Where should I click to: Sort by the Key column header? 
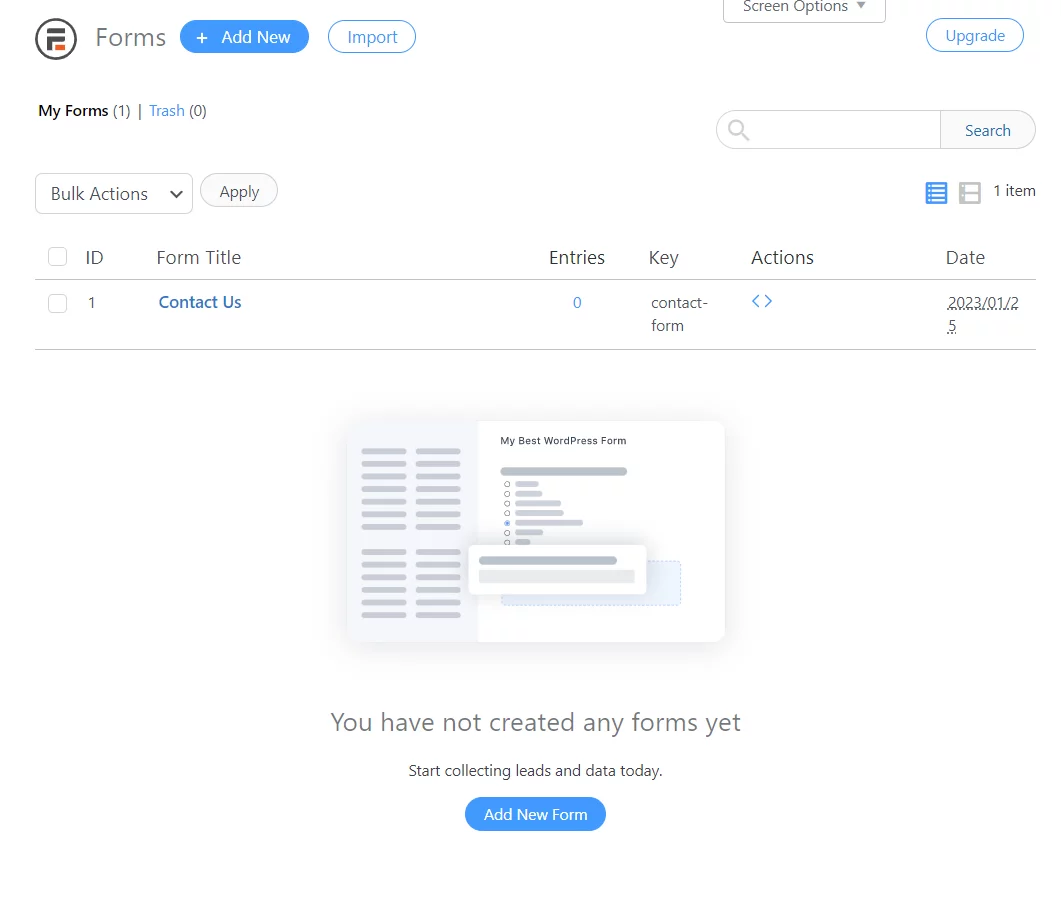(x=663, y=258)
